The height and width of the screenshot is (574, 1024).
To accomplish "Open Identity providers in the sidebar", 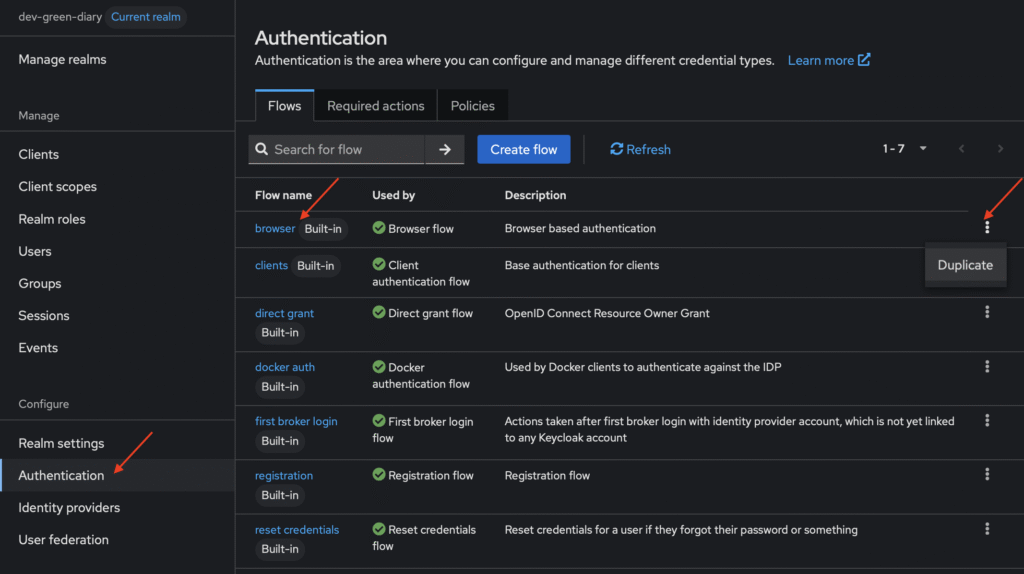I will [69, 507].
